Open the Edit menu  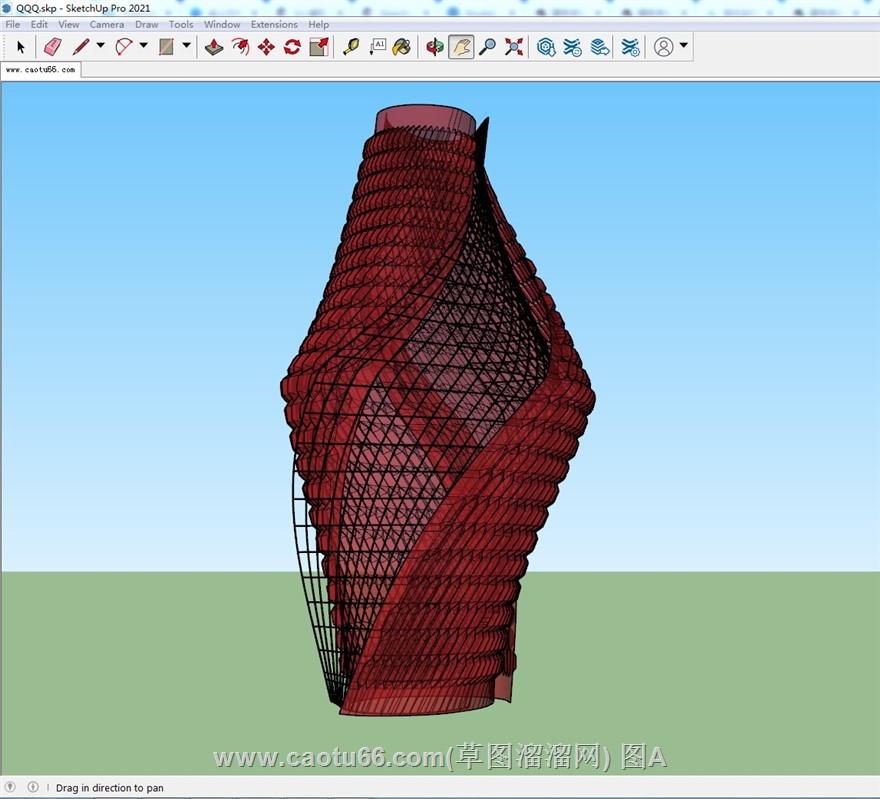tap(39, 24)
